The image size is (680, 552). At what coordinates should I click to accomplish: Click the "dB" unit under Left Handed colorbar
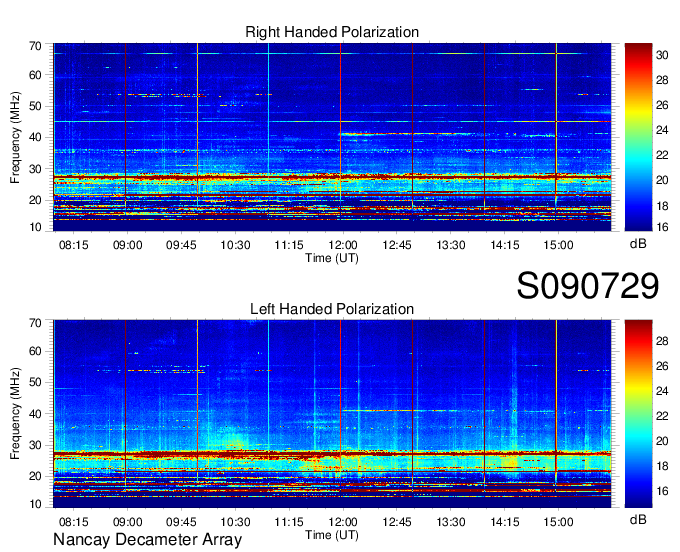tap(638, 519)
